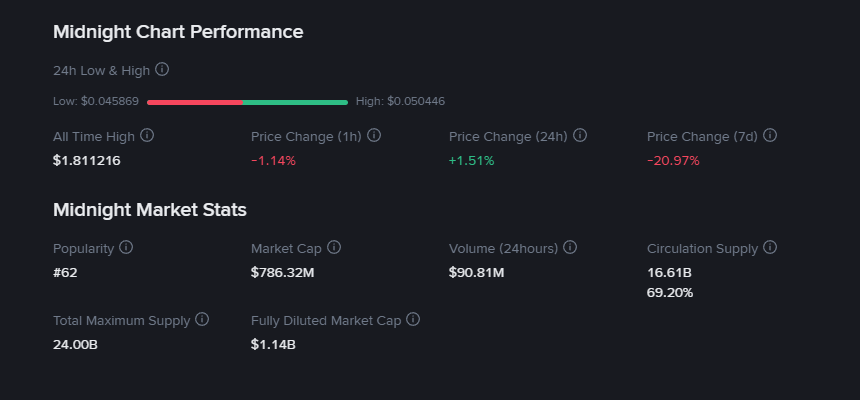860x400 pixels.
Task: Click the Midnight Market Stats heading
Action: (150, 210)
